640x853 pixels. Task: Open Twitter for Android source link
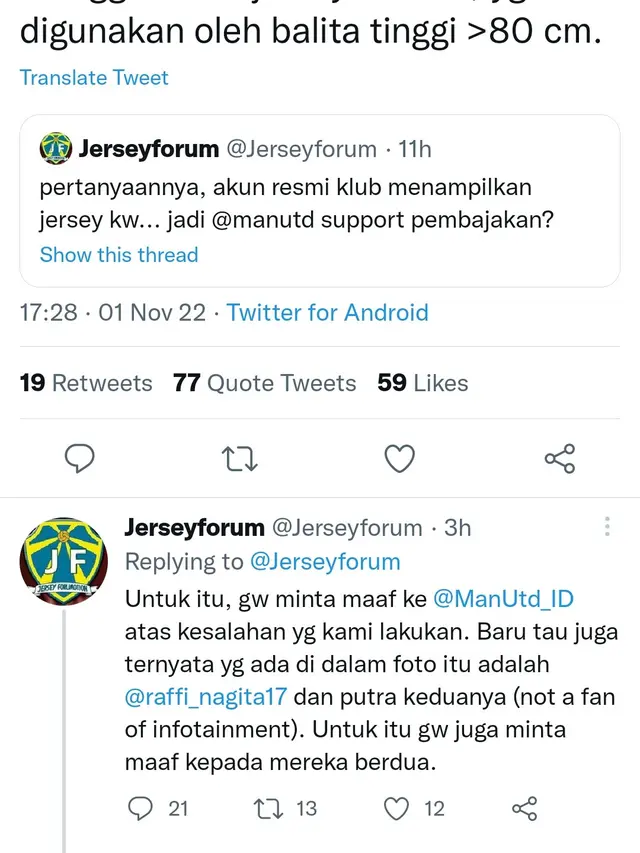[x=327, y=312]
